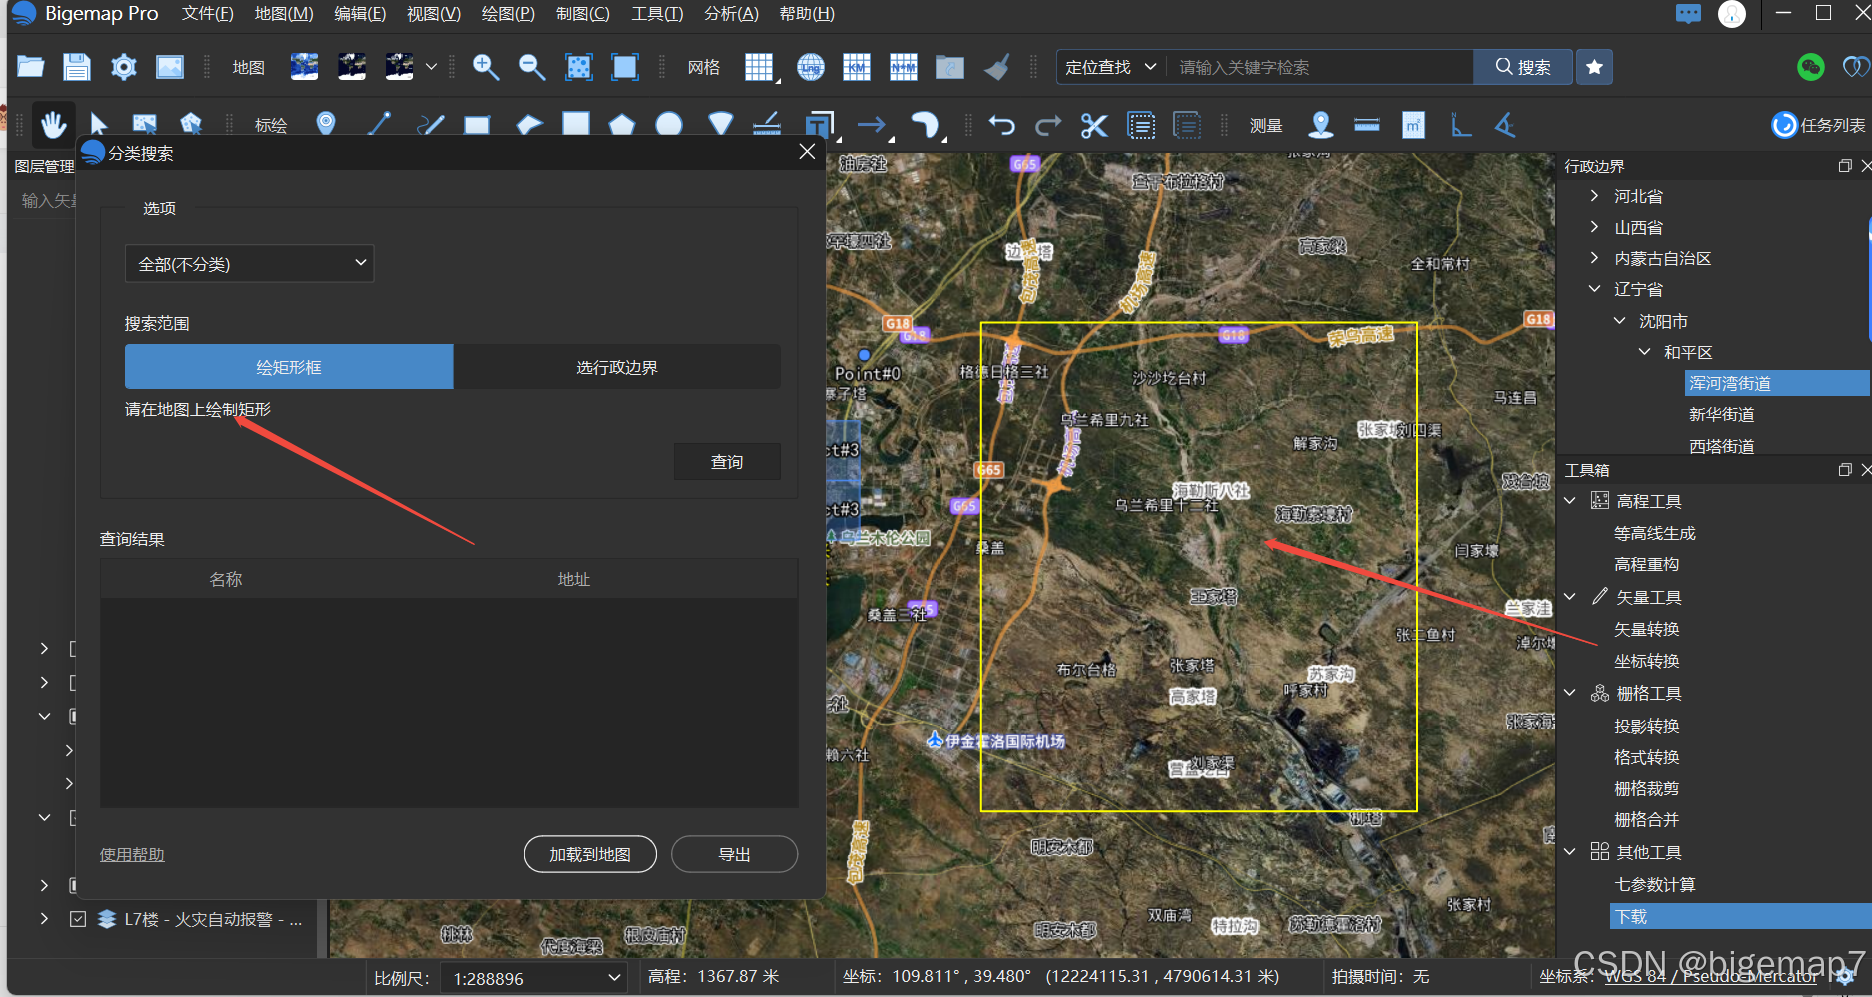The image size is (1872, 997).
Task: Expand the 内蒙古自治区 tree node
Action: [x=1594, y=258]
